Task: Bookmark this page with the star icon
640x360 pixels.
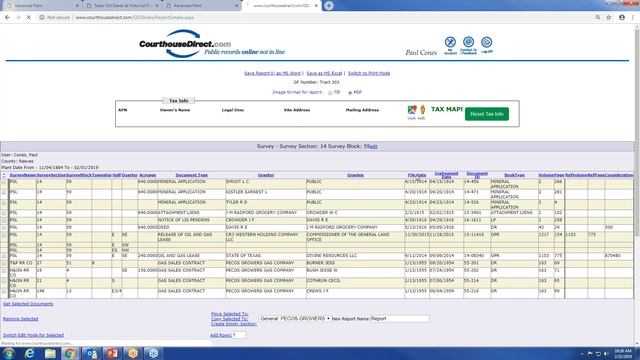Action: (609, 18)
